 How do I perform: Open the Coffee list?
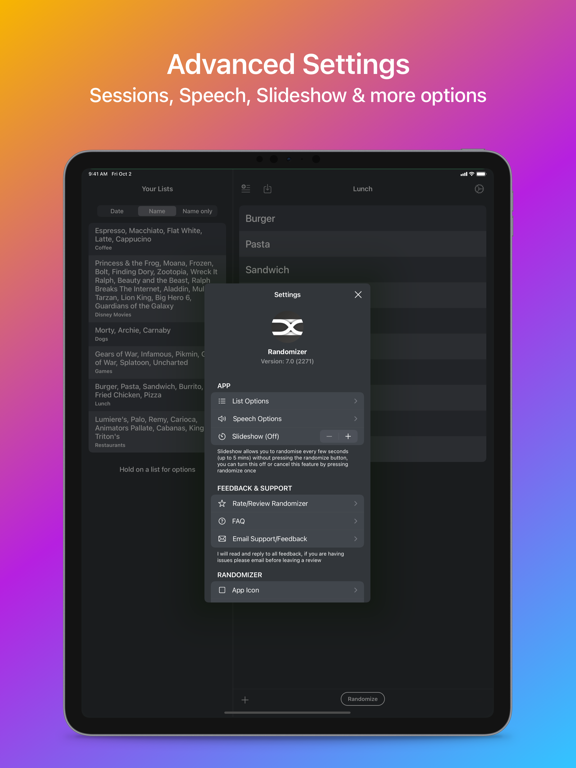157,239
